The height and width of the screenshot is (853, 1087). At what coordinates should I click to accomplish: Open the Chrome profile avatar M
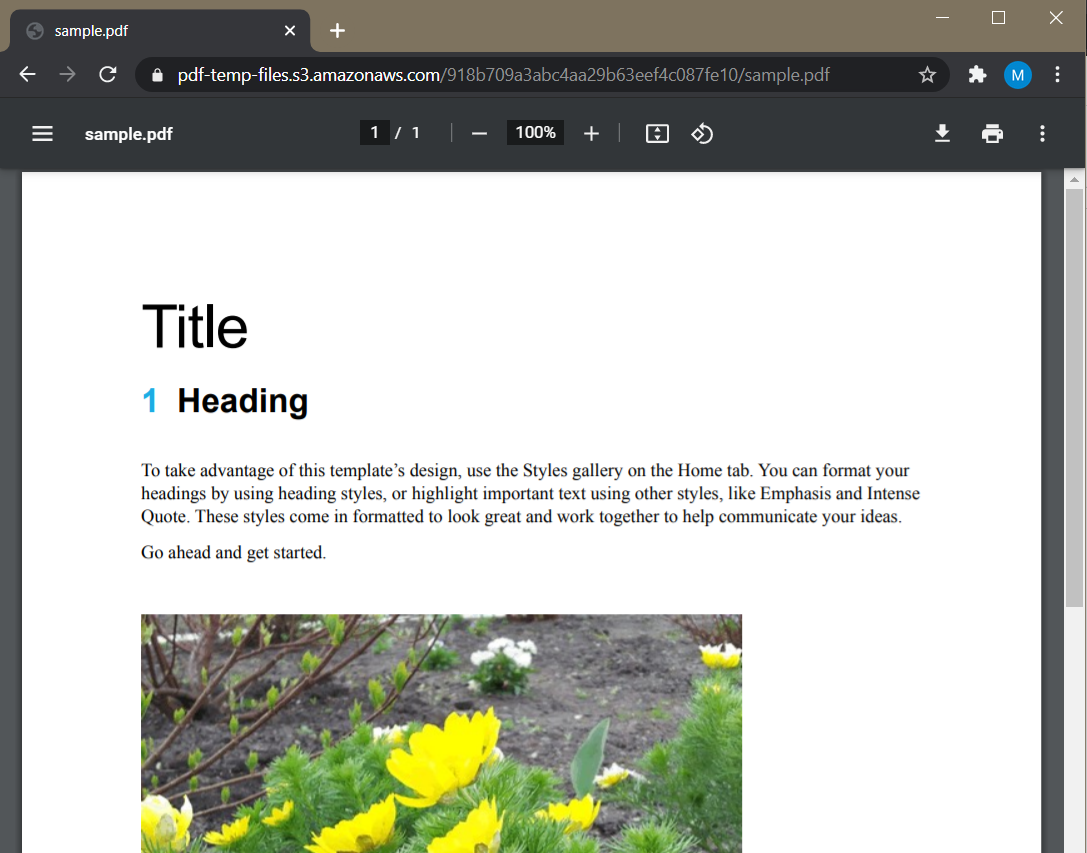coord(1018,75)
